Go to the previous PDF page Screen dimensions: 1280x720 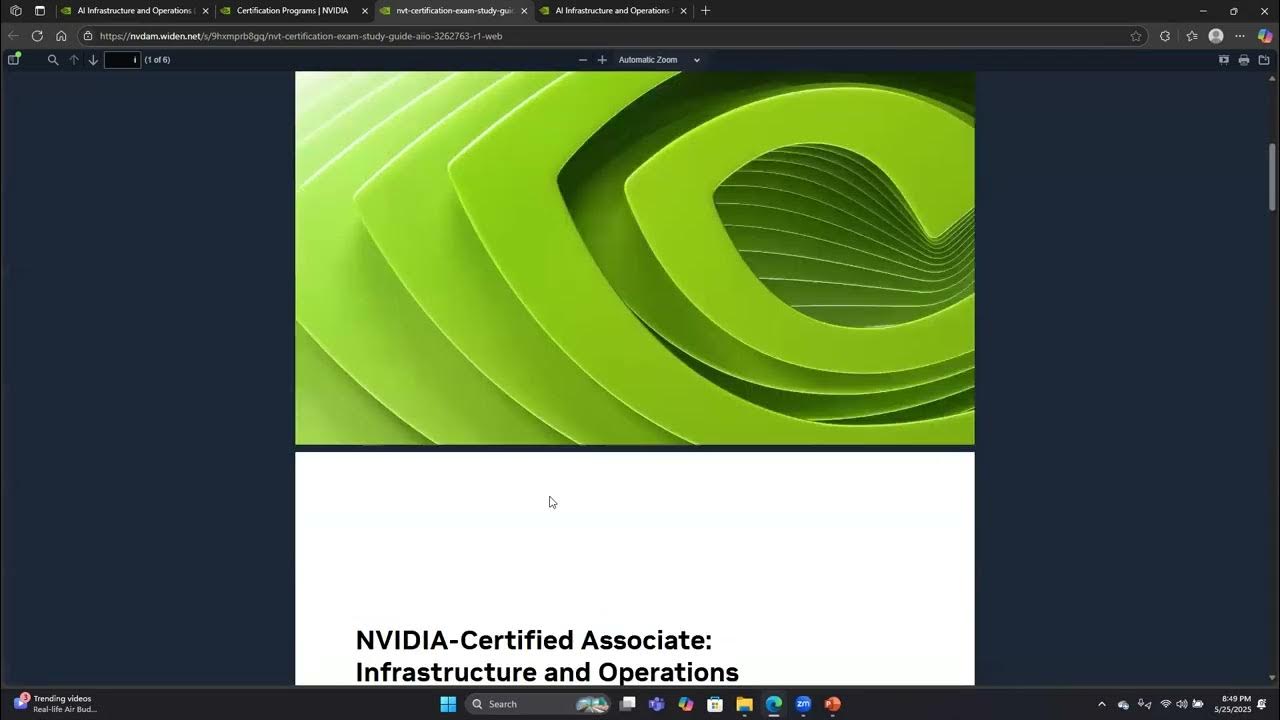74,60
